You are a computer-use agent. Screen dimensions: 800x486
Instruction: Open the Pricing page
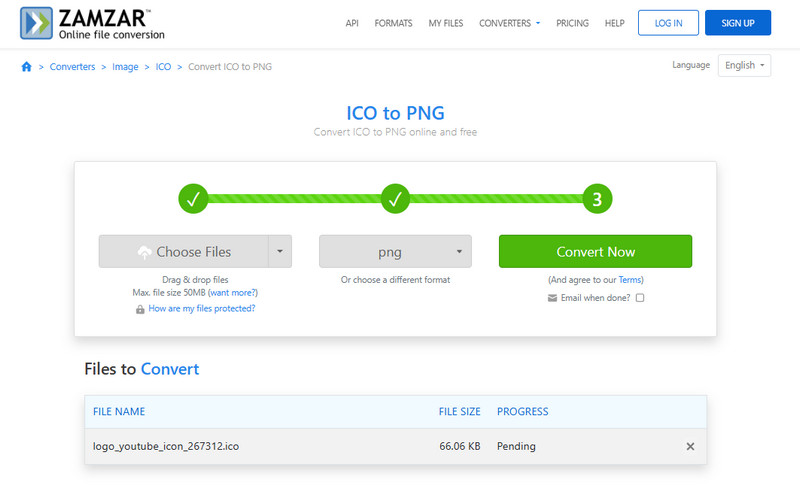point(572,23)
